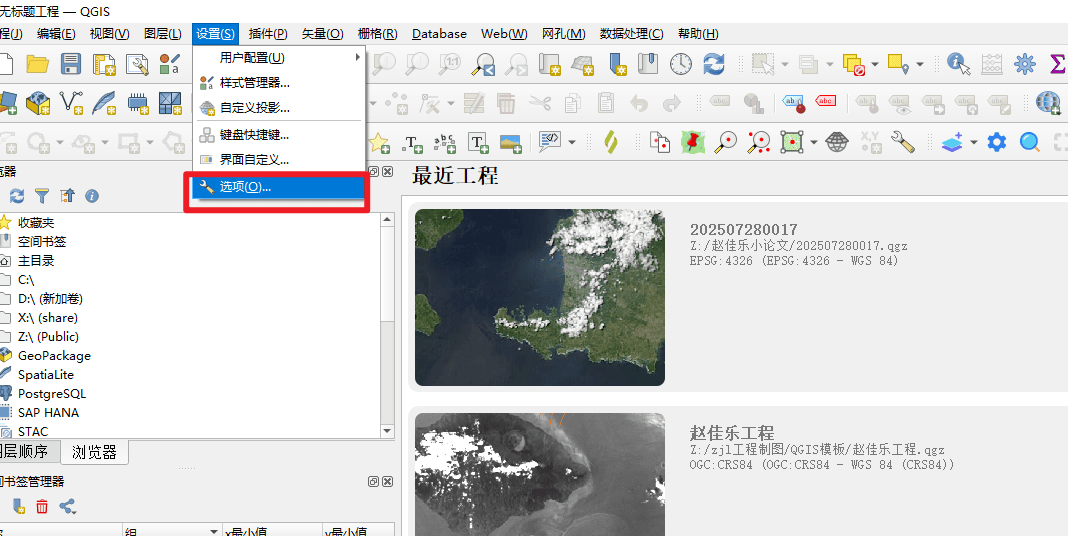Screen dimensions: 1068x536
Task: Click the pin labels icon
Action: tap(794, 103)
